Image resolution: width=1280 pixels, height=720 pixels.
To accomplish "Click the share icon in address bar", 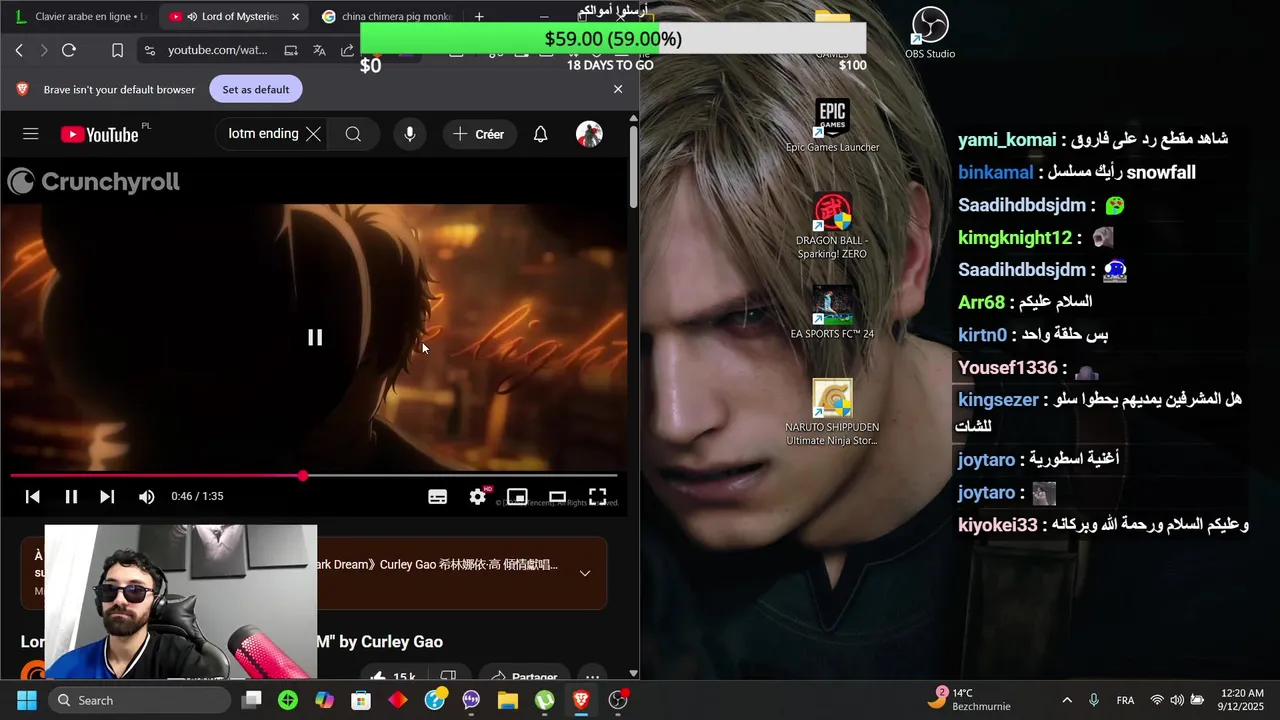I will click(347, 50).
